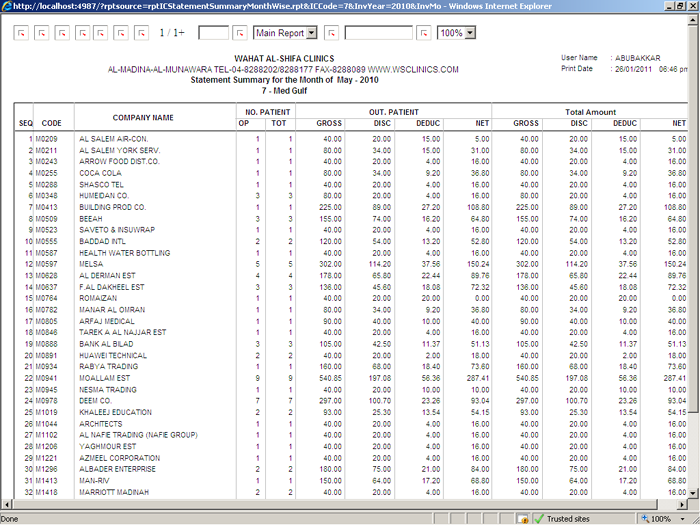
Task: Click company 'COCA COLA'
Action: (100, 173)
